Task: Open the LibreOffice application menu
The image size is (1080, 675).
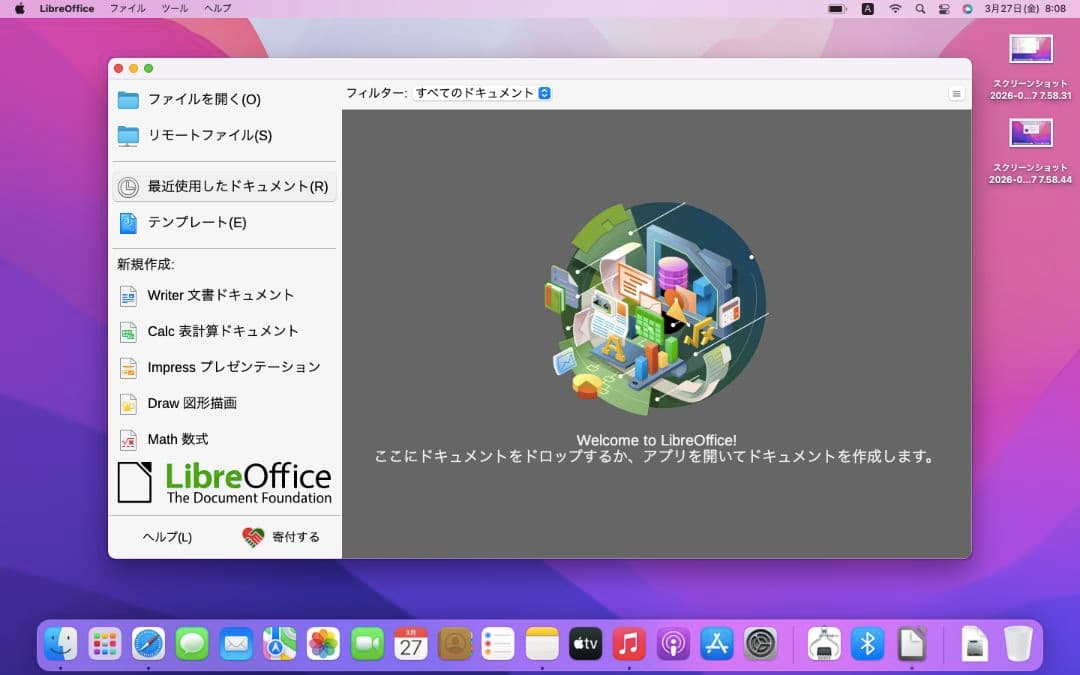Action: 67,8
